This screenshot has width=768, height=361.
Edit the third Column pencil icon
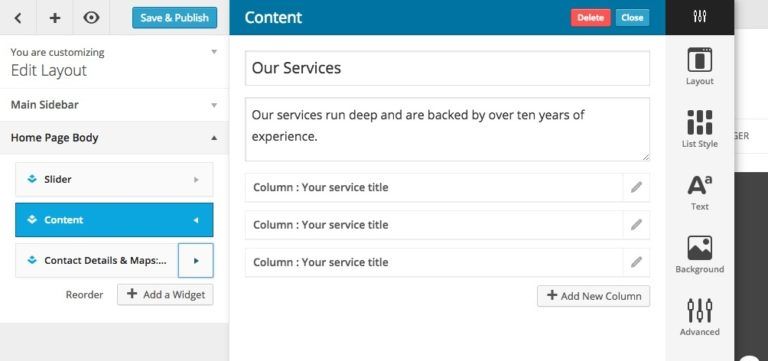click(x=636, y=262)
